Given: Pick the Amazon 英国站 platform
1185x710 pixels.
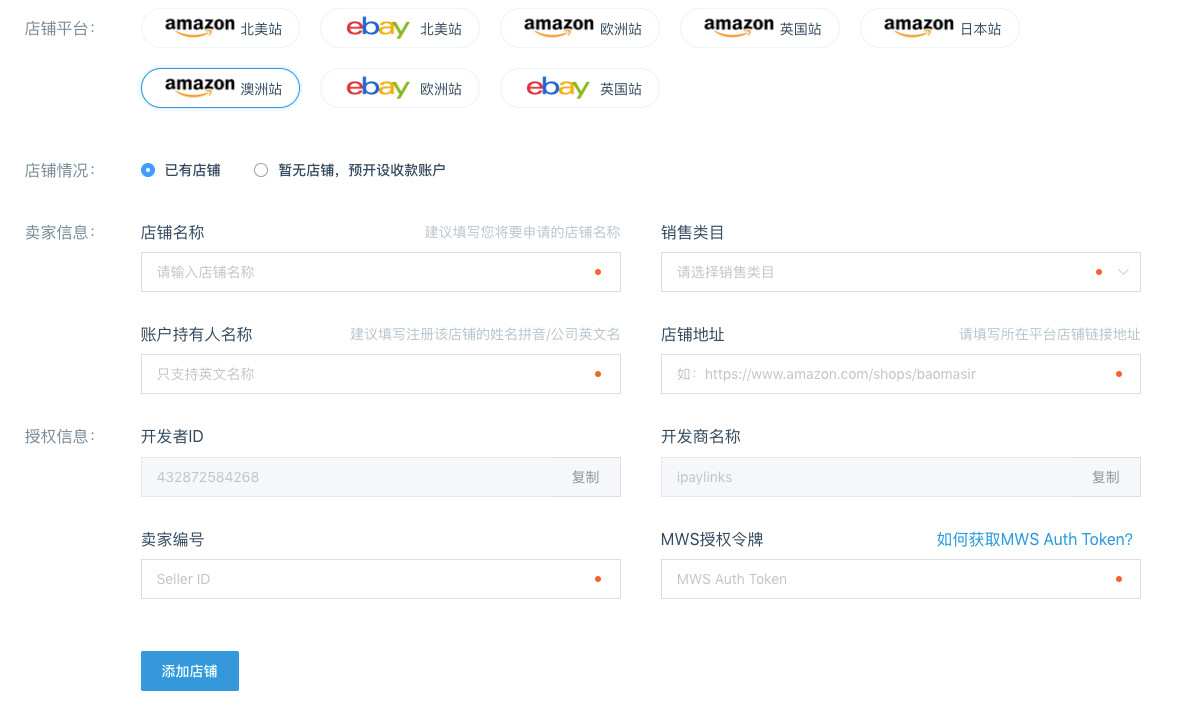Looking at the screenshot, I should click(x=760, y=28).
